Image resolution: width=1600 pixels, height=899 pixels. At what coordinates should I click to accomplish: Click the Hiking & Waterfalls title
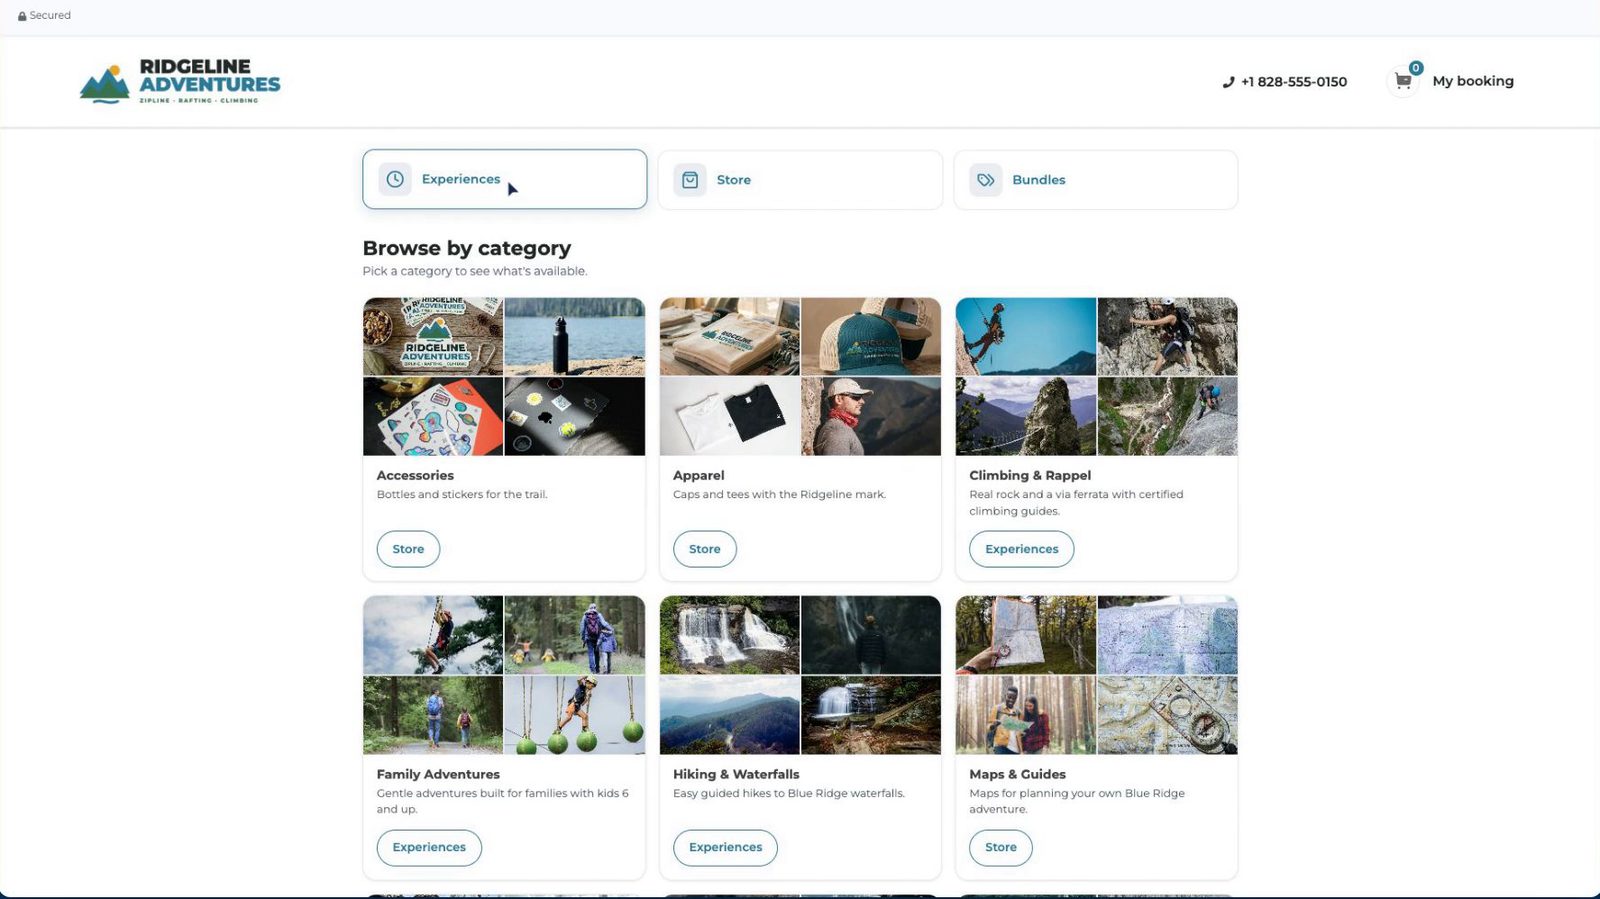(736, 774)
